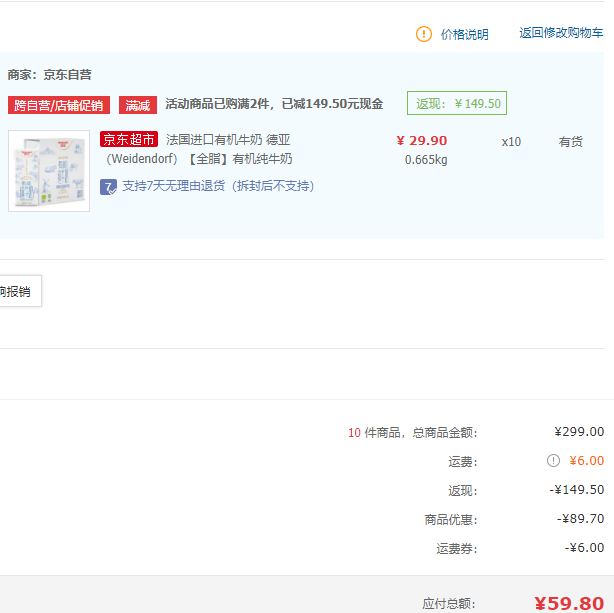This screenshot has height=613, width=614.
Task: Select the 商品优惠 label
Action: [451, 520]
